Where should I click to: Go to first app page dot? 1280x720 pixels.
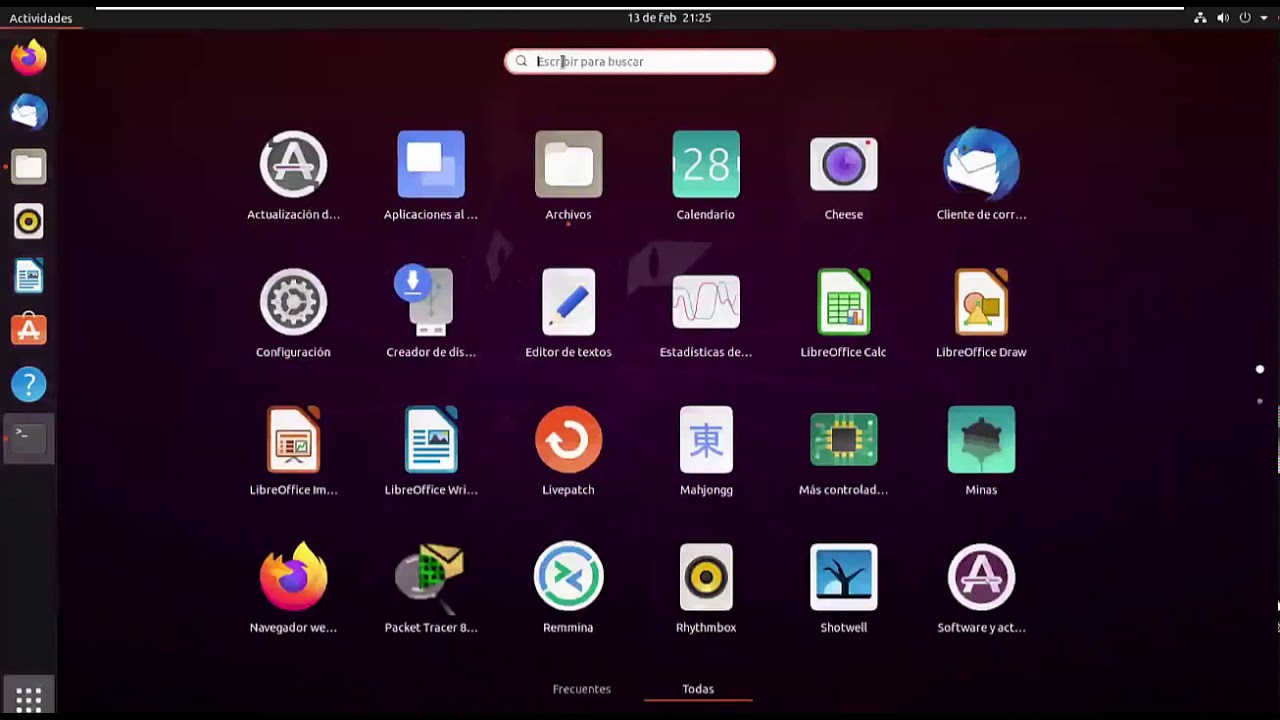1260,369
